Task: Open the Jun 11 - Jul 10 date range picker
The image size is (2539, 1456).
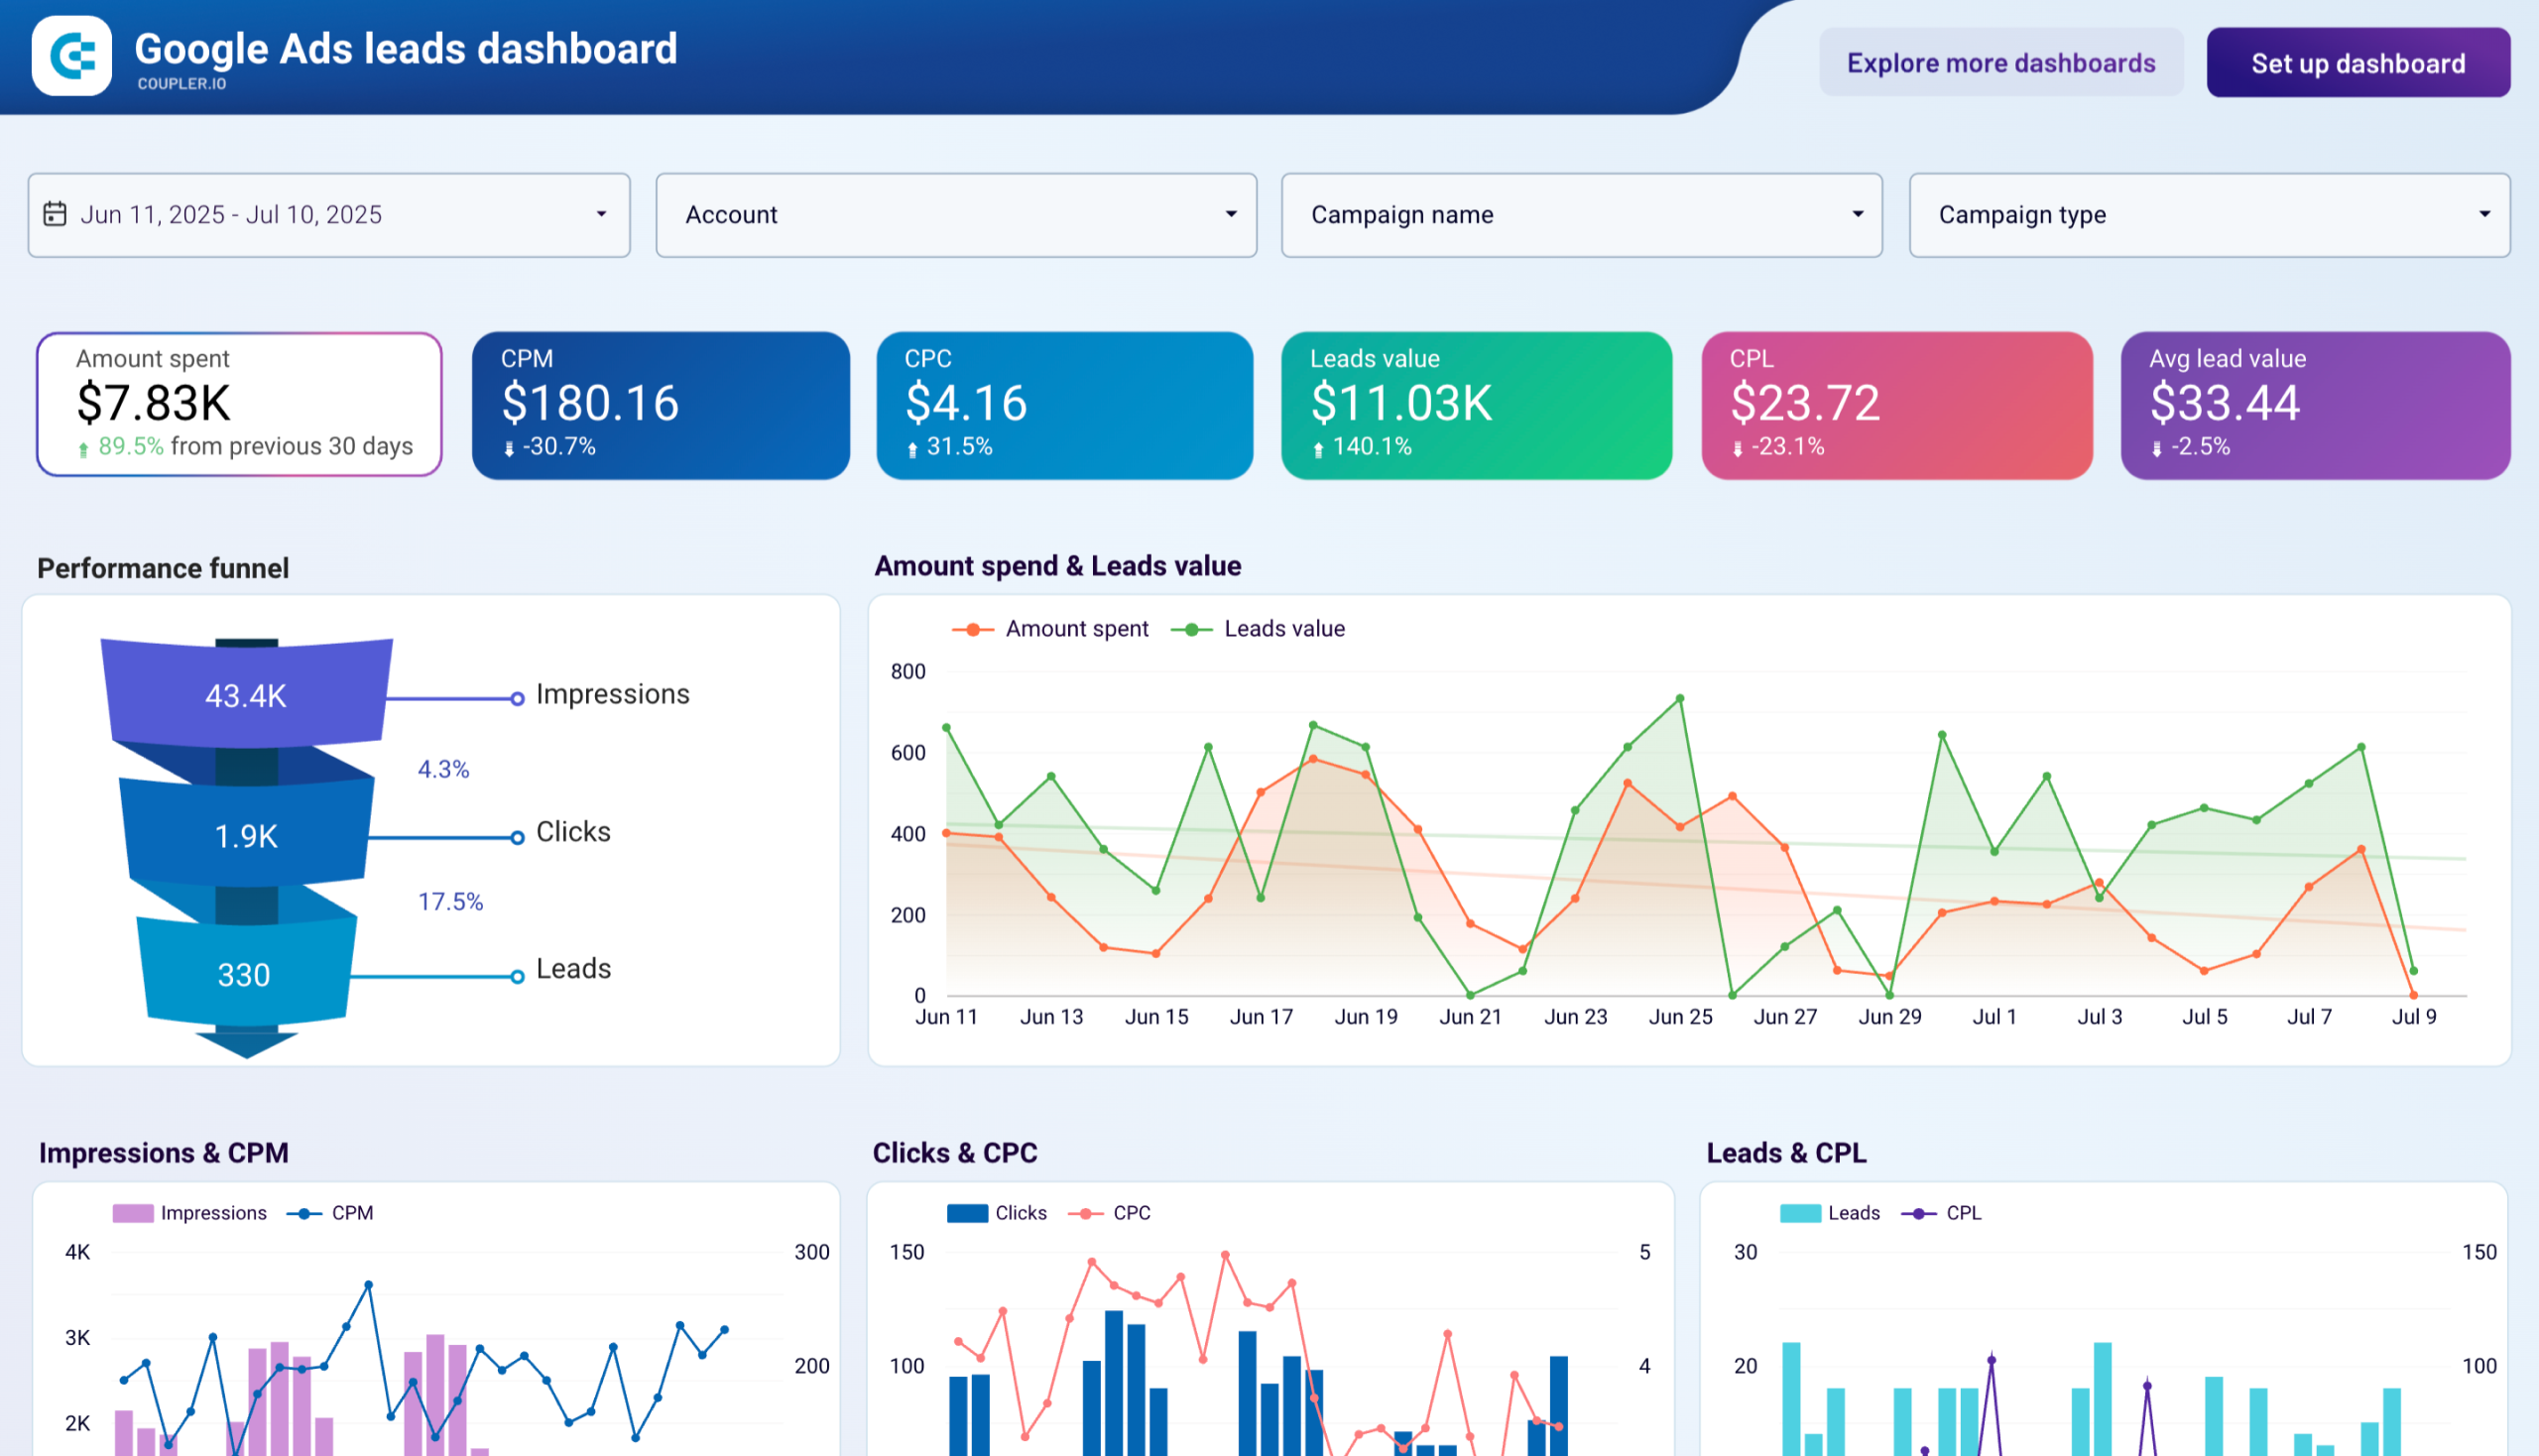Action: pyautogui.click(x=330, y=214)
